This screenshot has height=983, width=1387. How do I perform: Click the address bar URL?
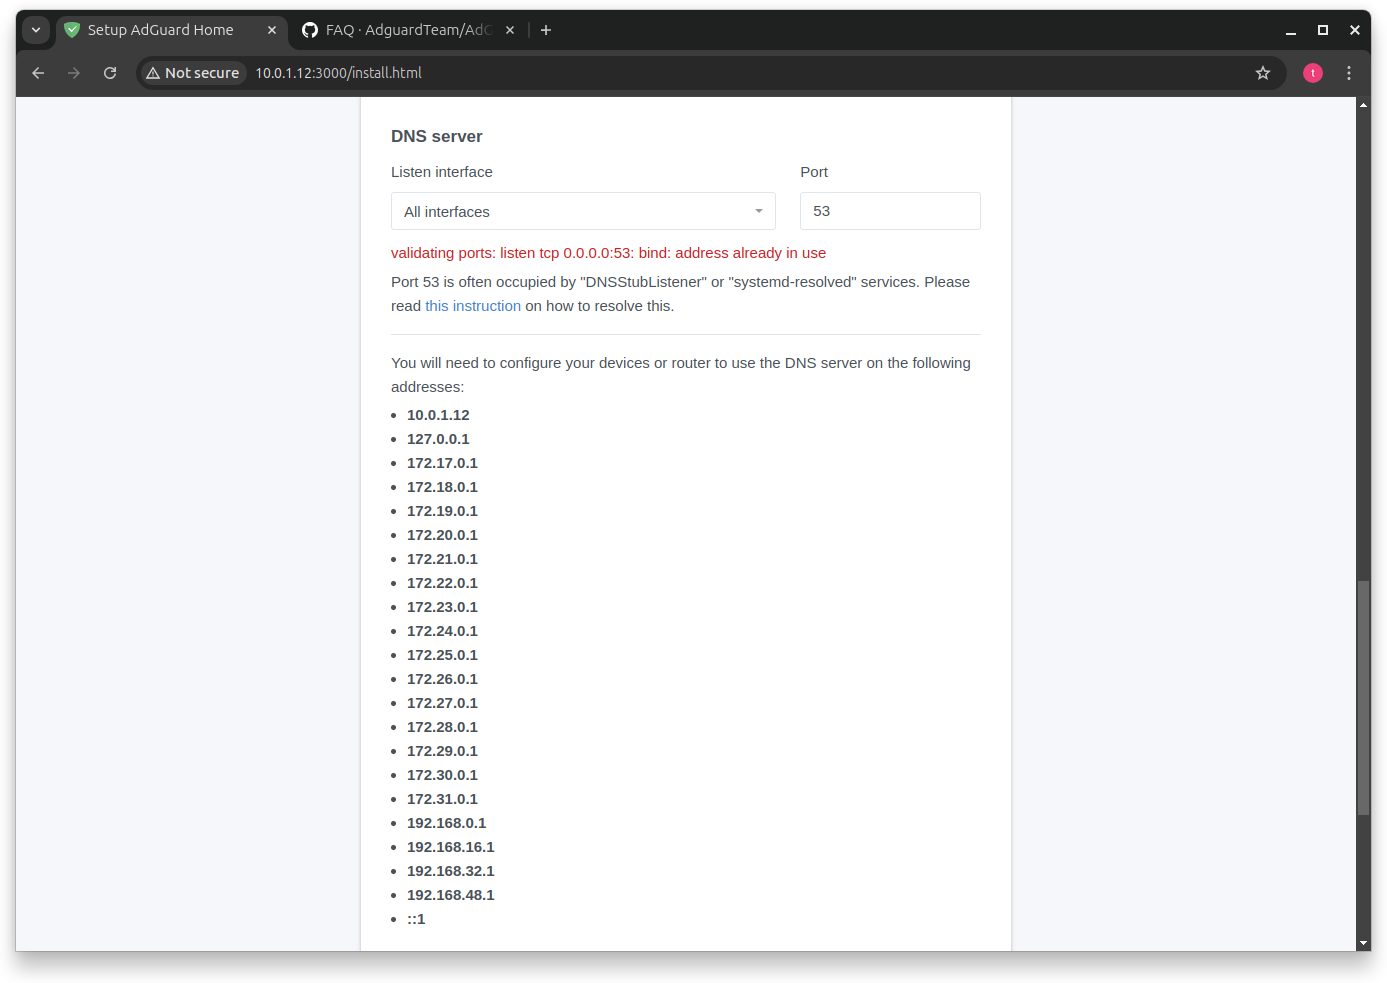339,72
